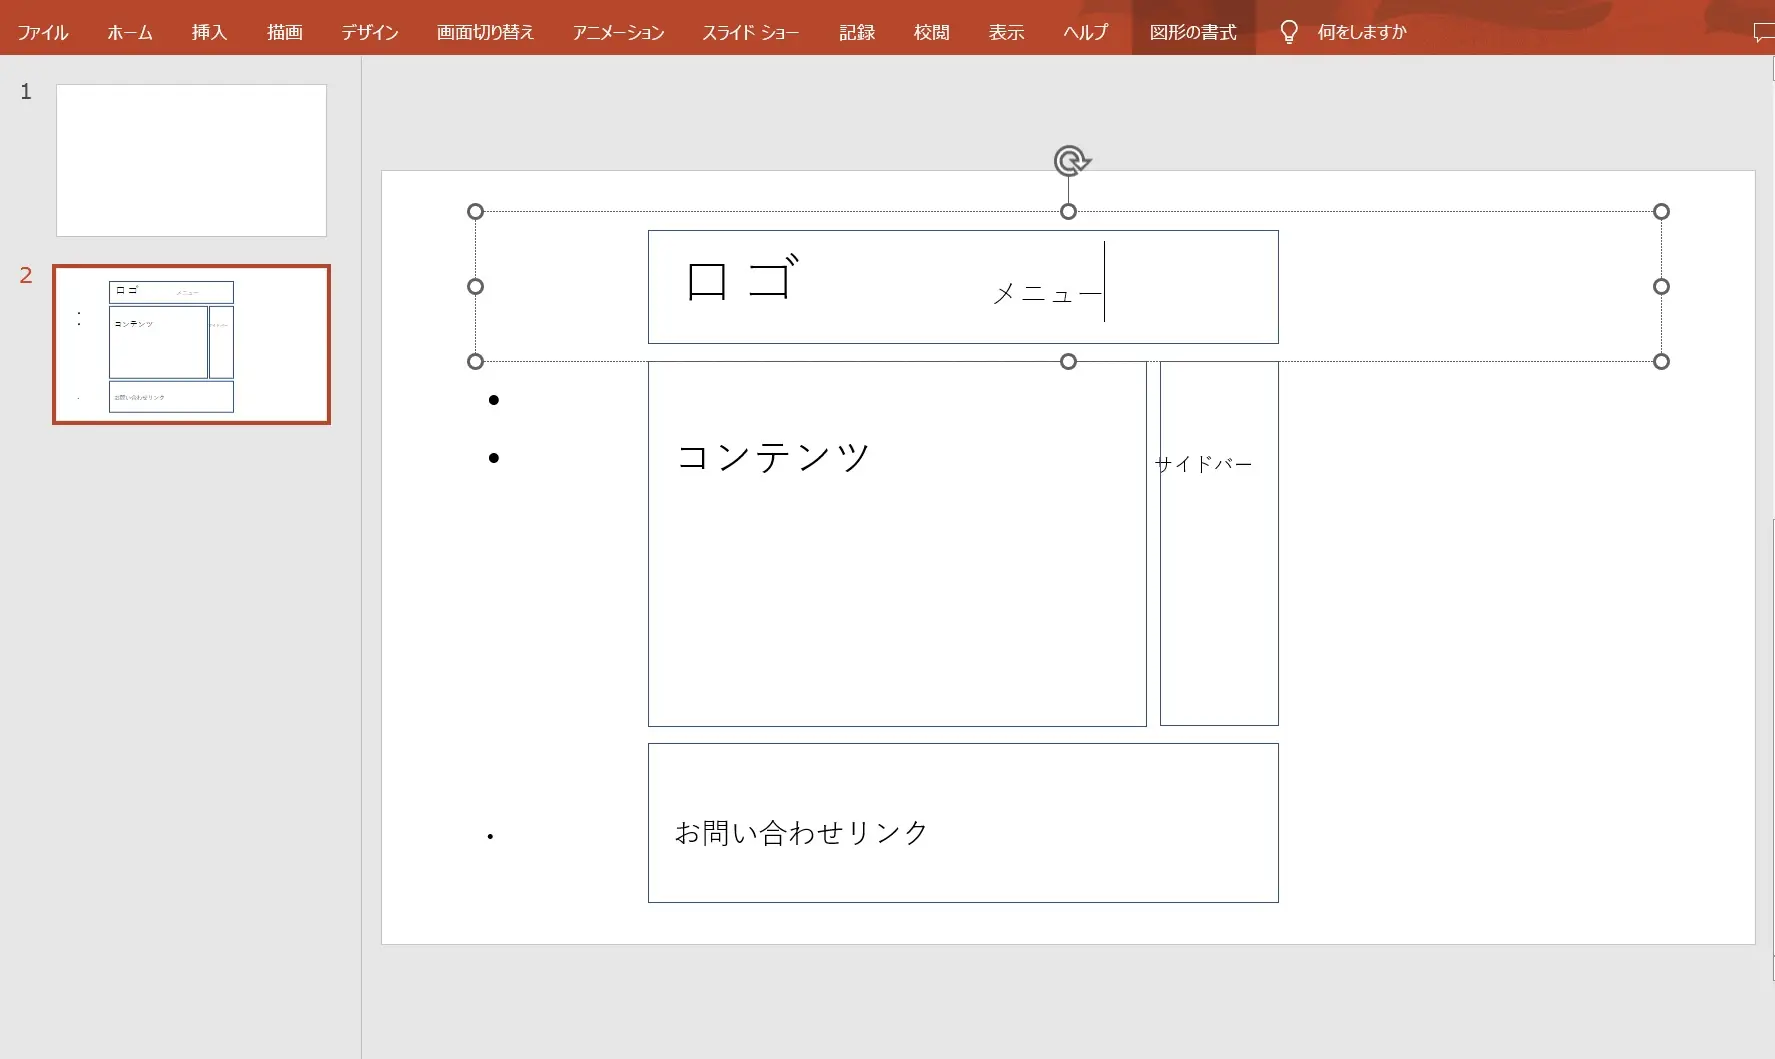Open the 校閲 tab
1775x1059 pixels.
click(x=932, y=31)
